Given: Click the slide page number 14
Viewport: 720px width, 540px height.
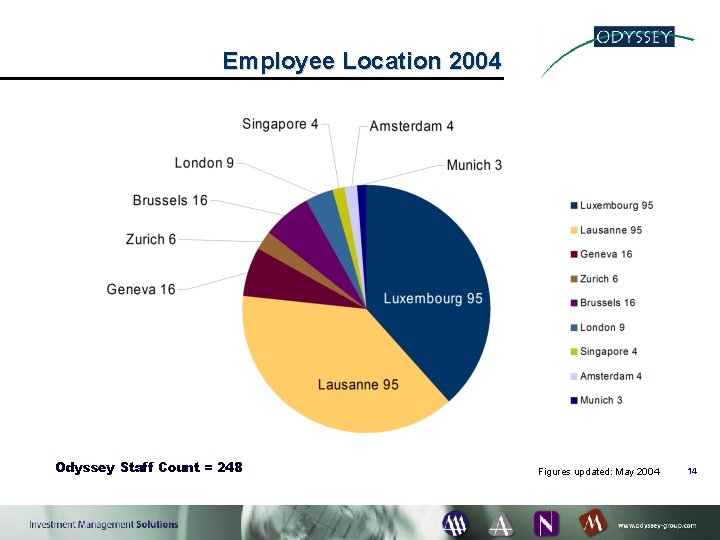Looking at the screenshot, I should coord(692,471).
